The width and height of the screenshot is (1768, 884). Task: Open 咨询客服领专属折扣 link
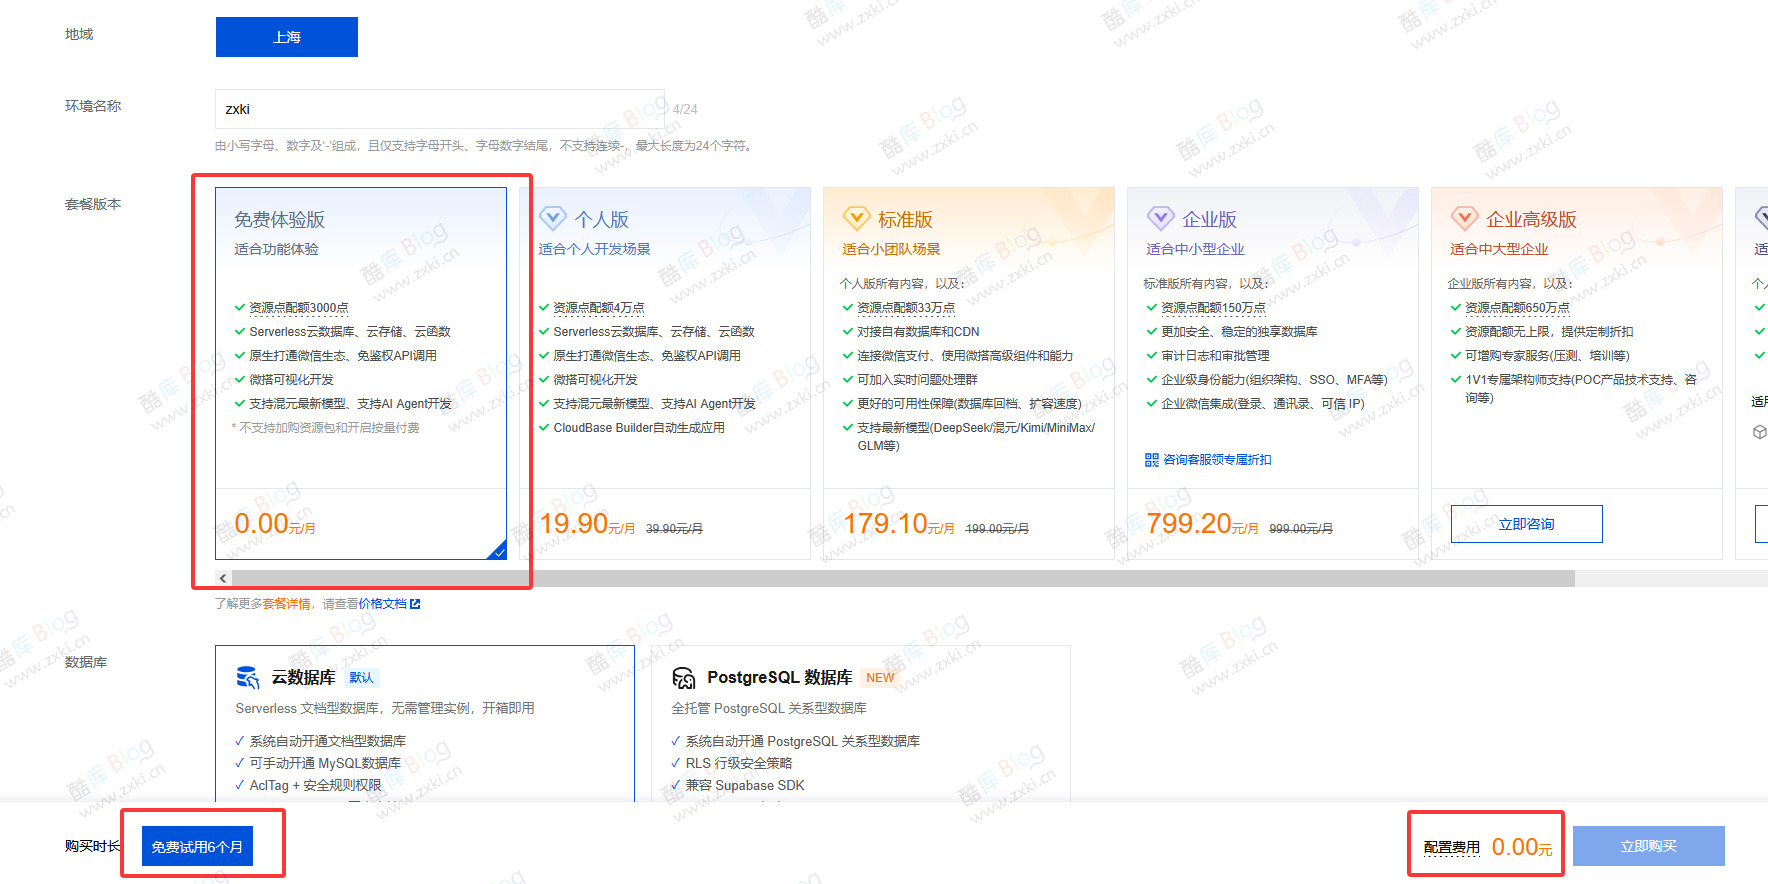click(x=1217, y=460)
